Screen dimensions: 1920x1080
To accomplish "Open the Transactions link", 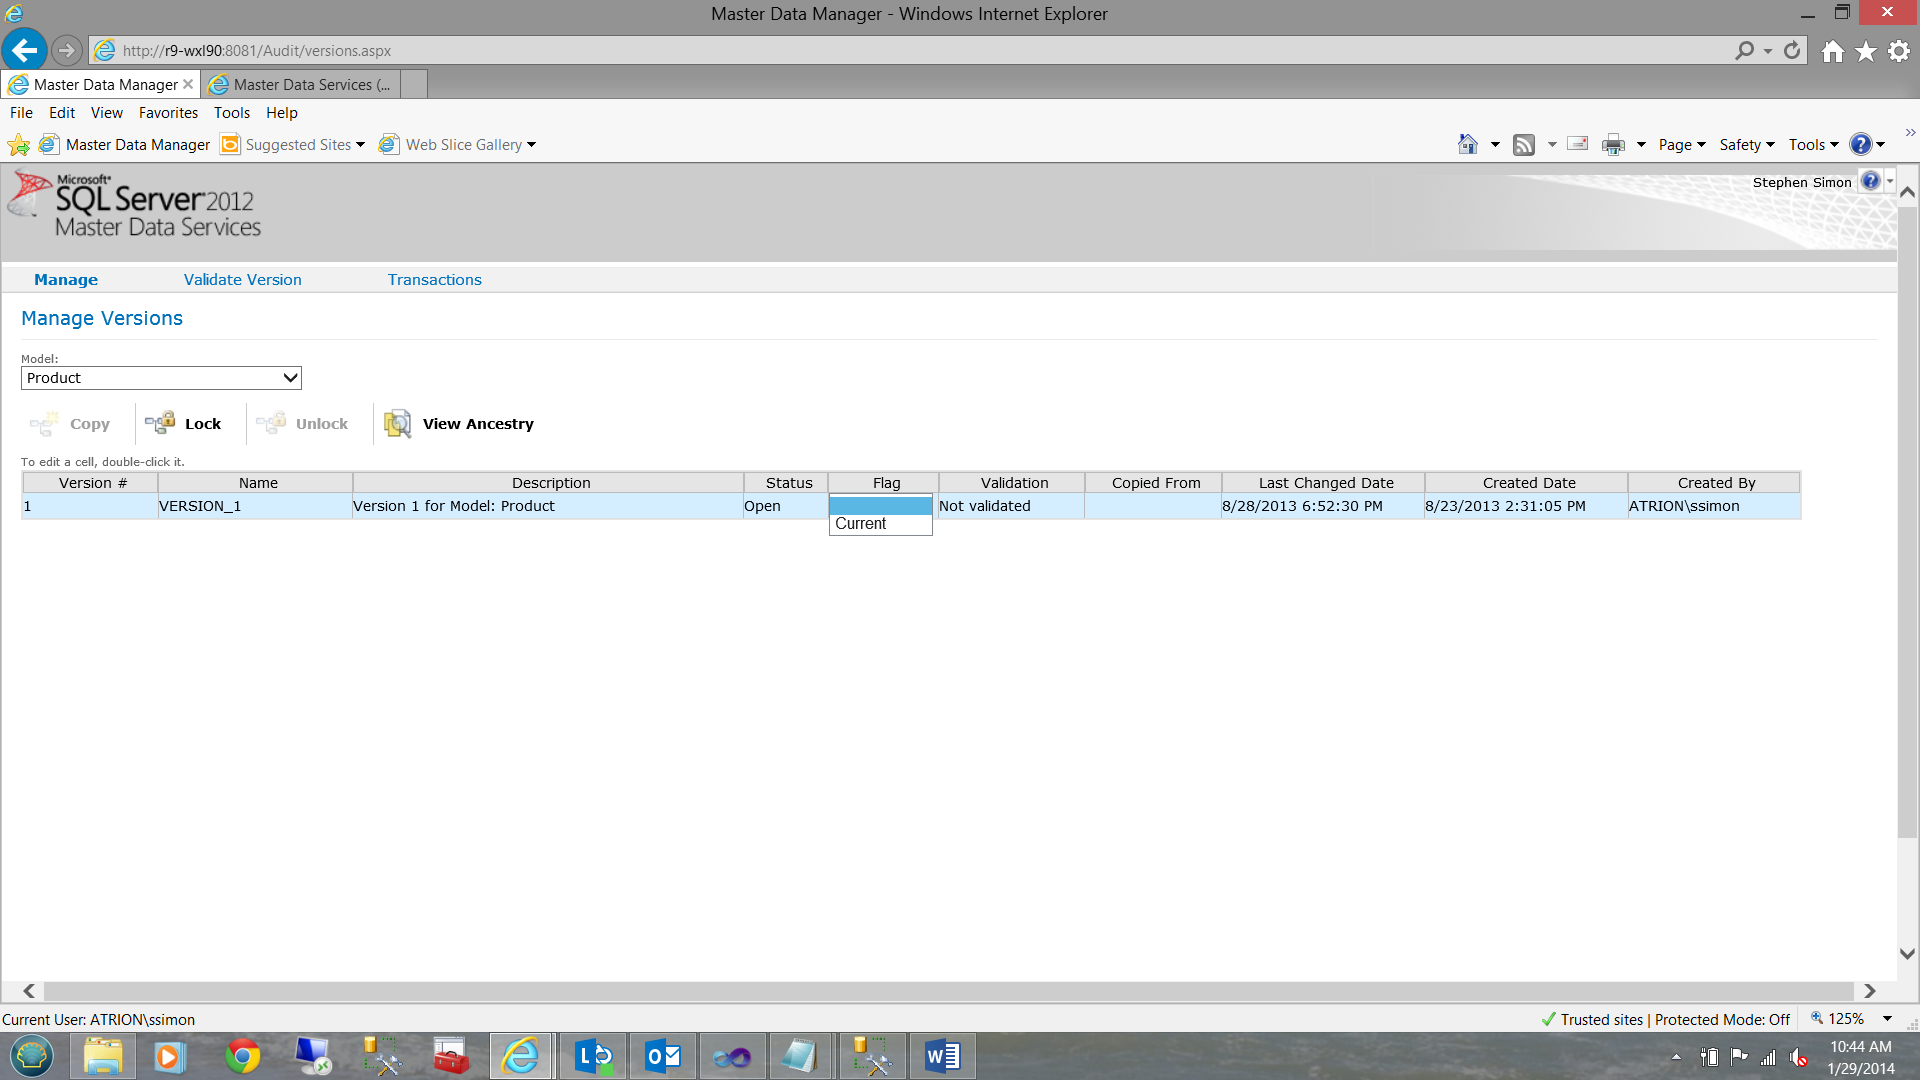I will coord(434,280).
